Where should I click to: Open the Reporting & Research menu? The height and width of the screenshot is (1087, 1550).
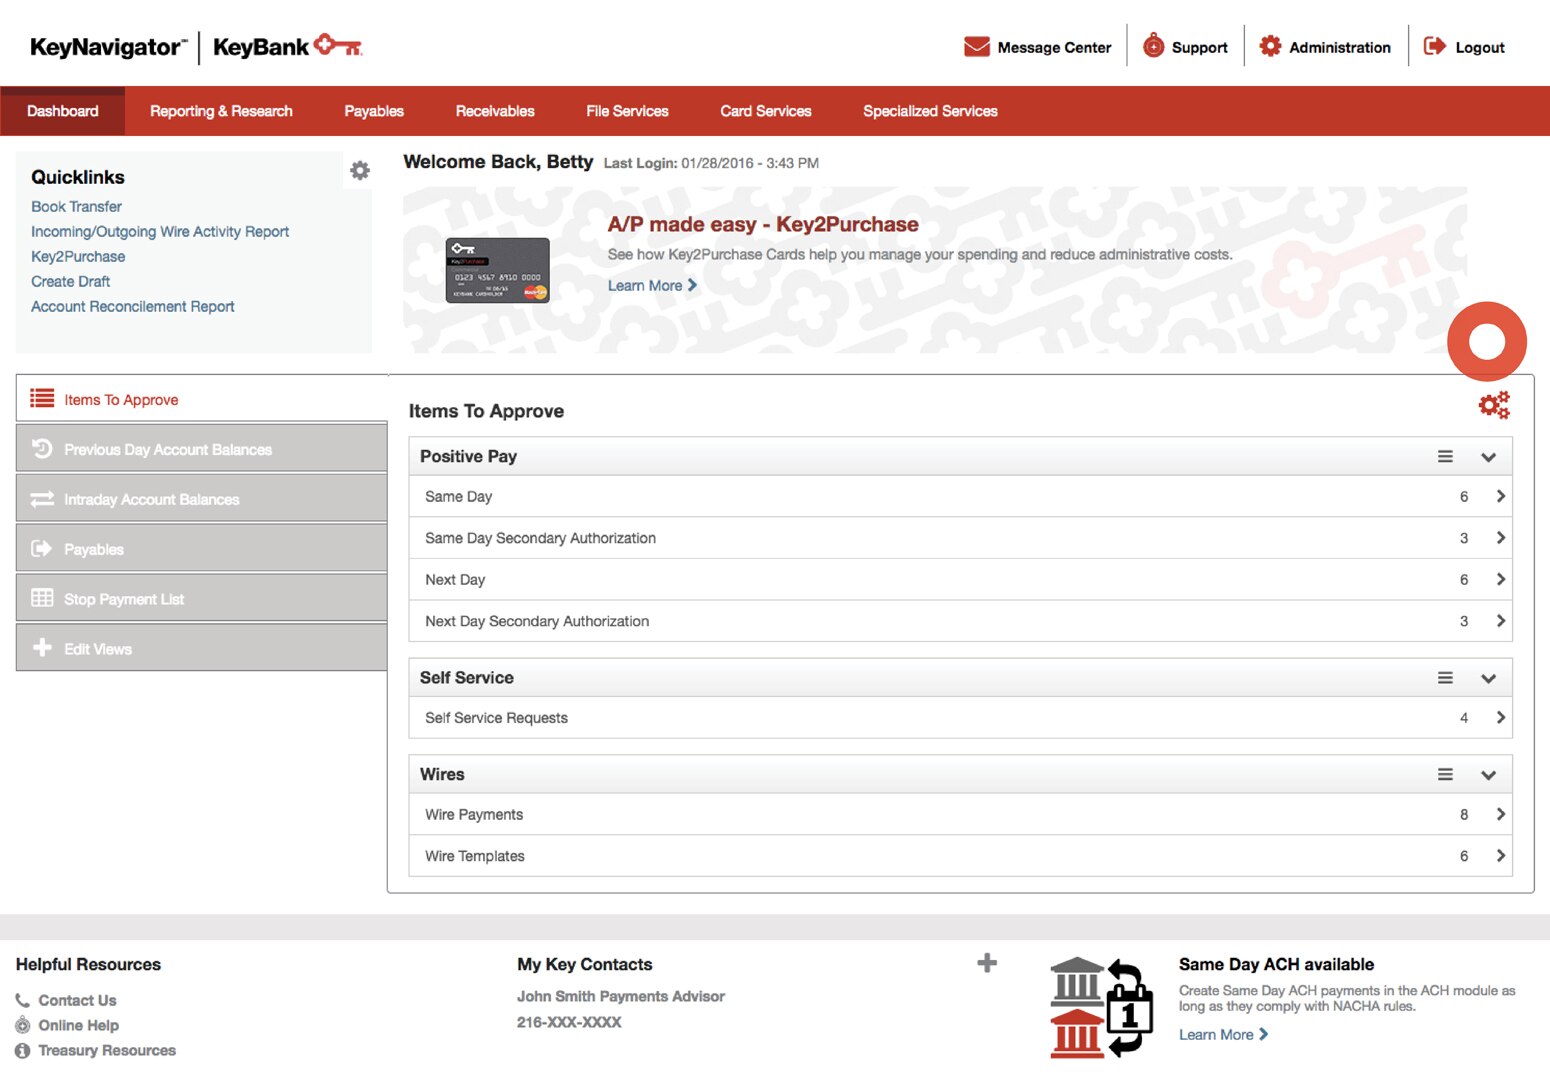[x=221, y=111]
